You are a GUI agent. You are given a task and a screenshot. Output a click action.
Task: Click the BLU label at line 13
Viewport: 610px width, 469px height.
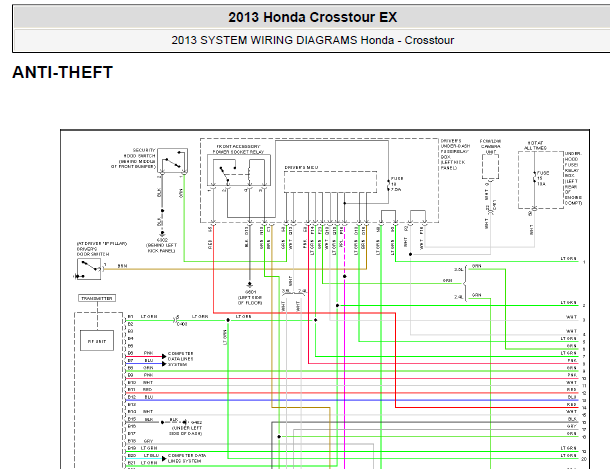572,397
